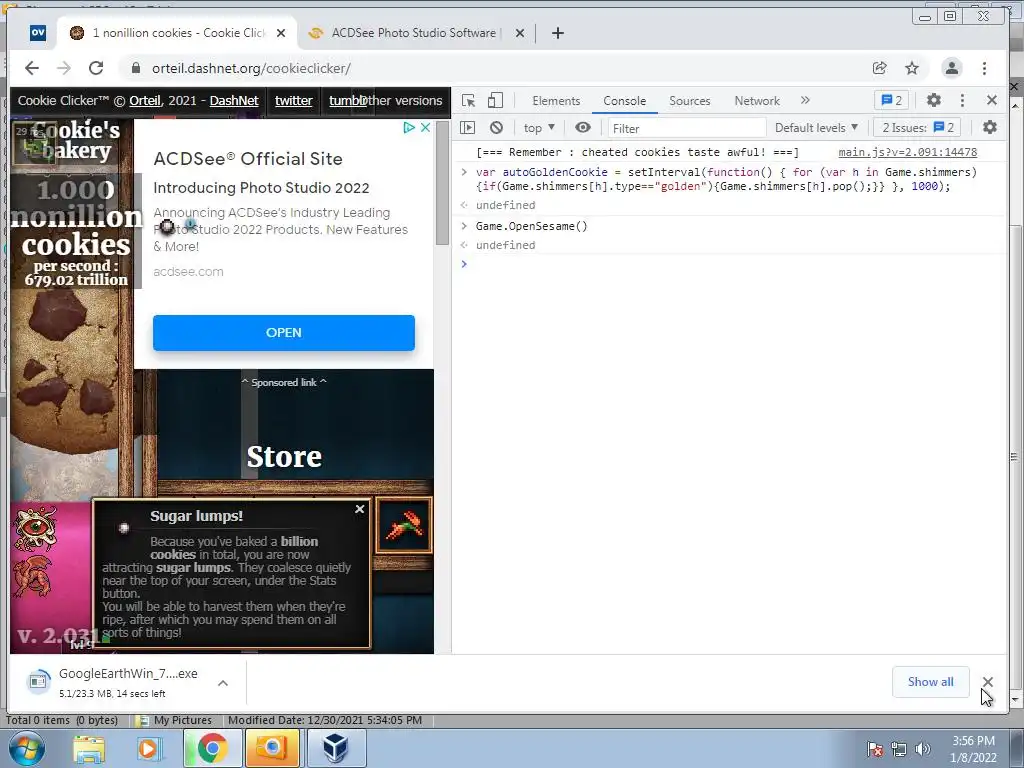Switch to the Elements tab
Screen dimensions: 1024x768
coord(556,101)
